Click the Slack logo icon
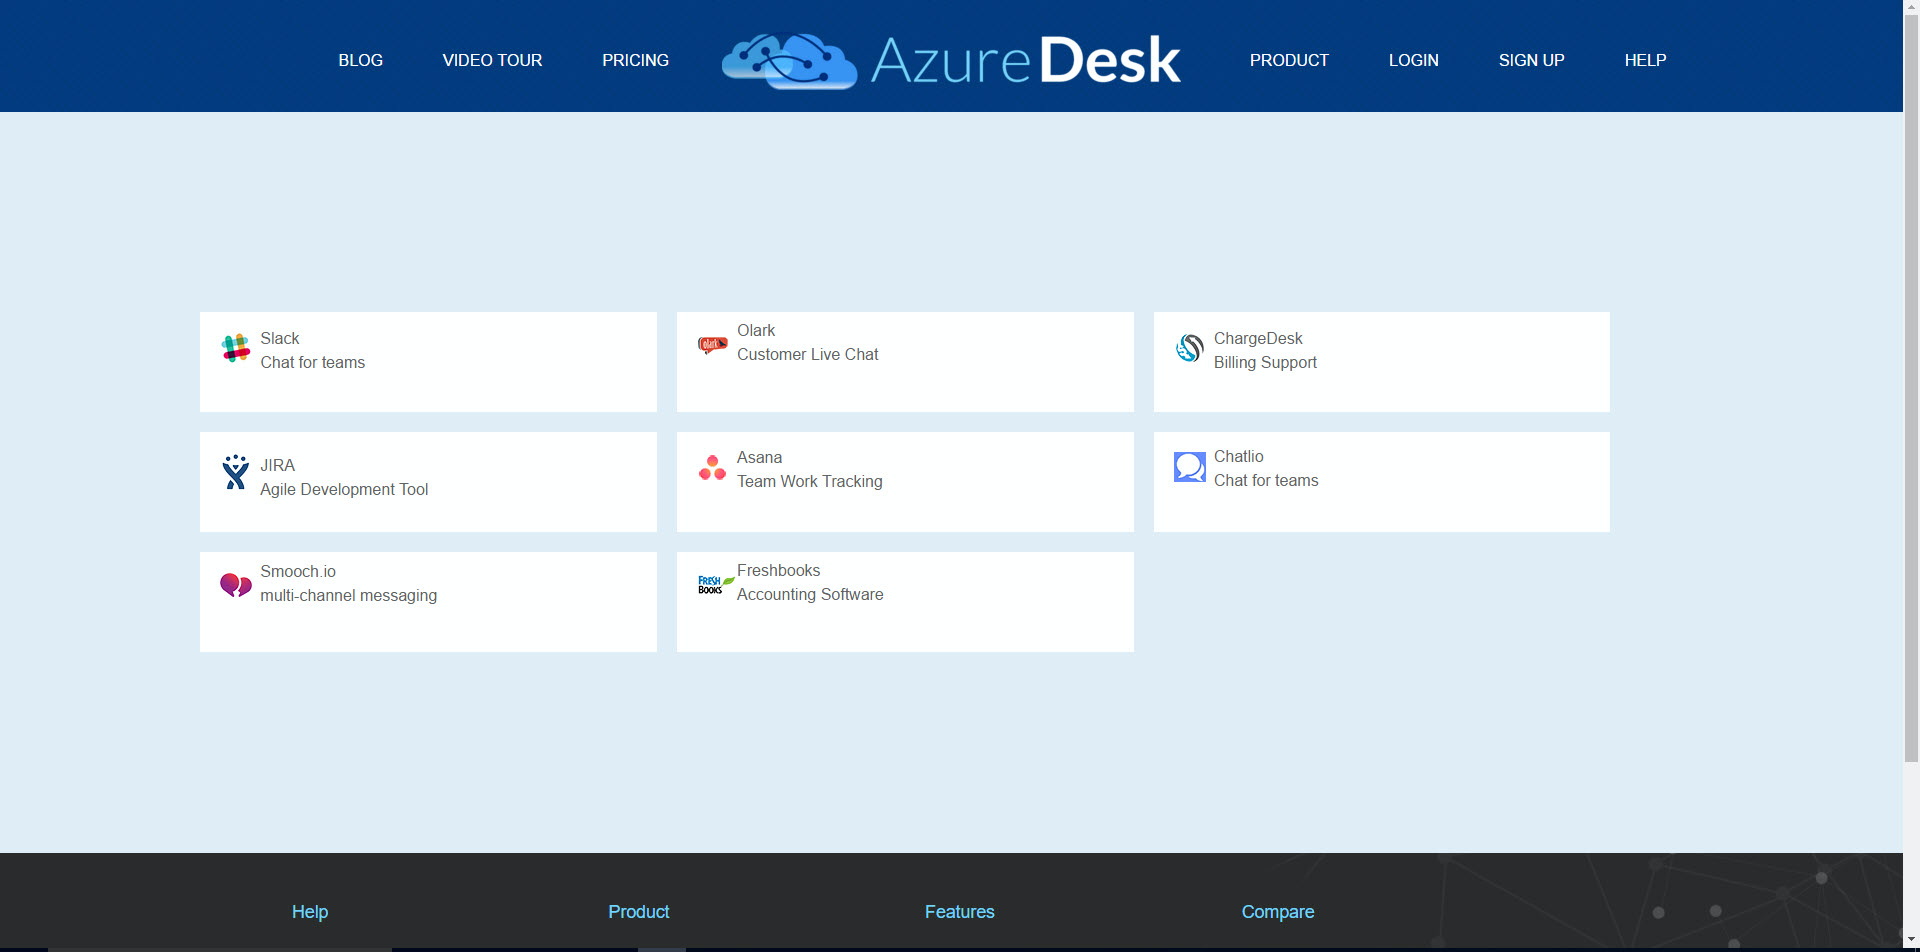1920x952 pixels. click(x=236, y=348)
